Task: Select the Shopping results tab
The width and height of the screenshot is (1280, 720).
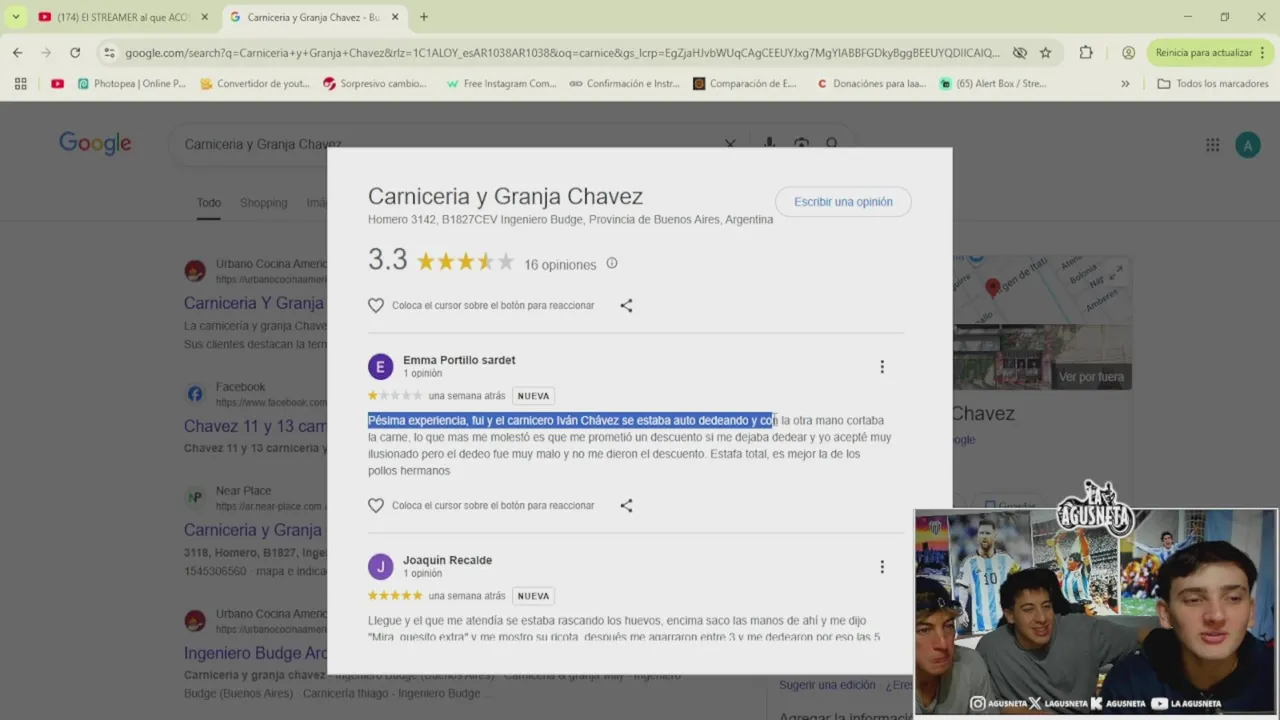Action: tap(263, 203)
